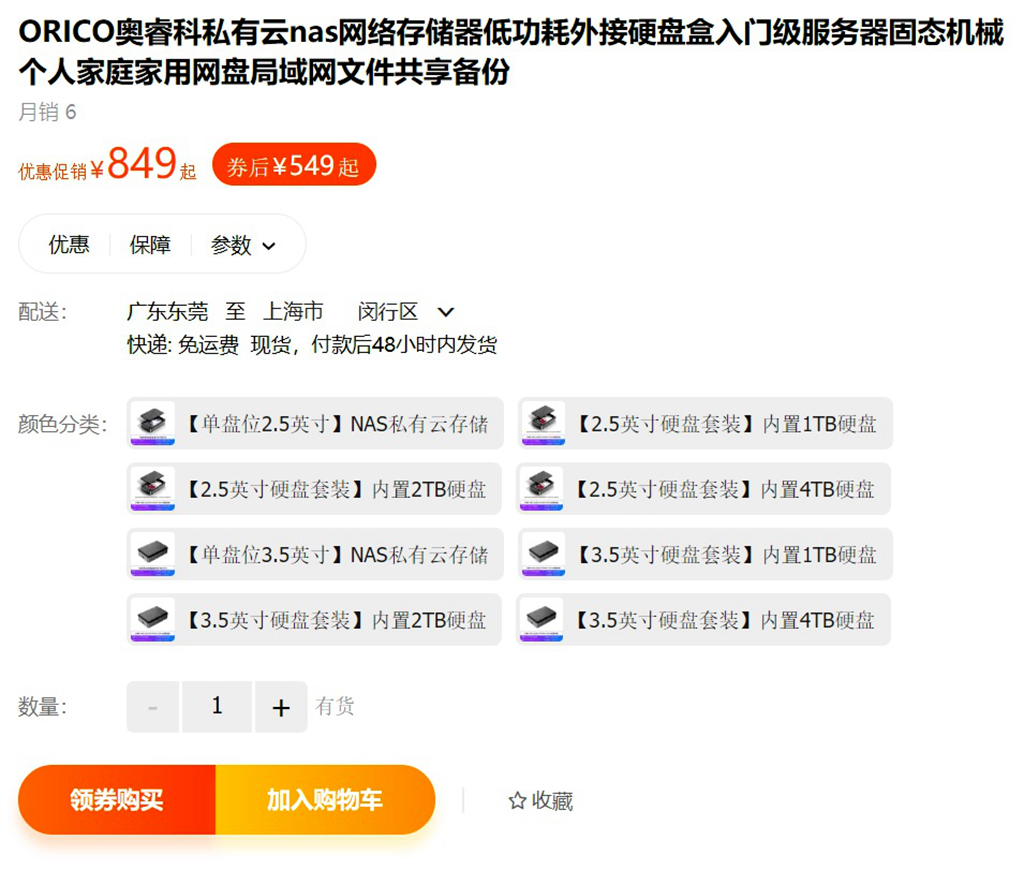Viewport: 1024px width, 870px height.
Task: Select 【2.5英寸硬盘套装】内置1TB硬盘 option
Action: (704, 423)
